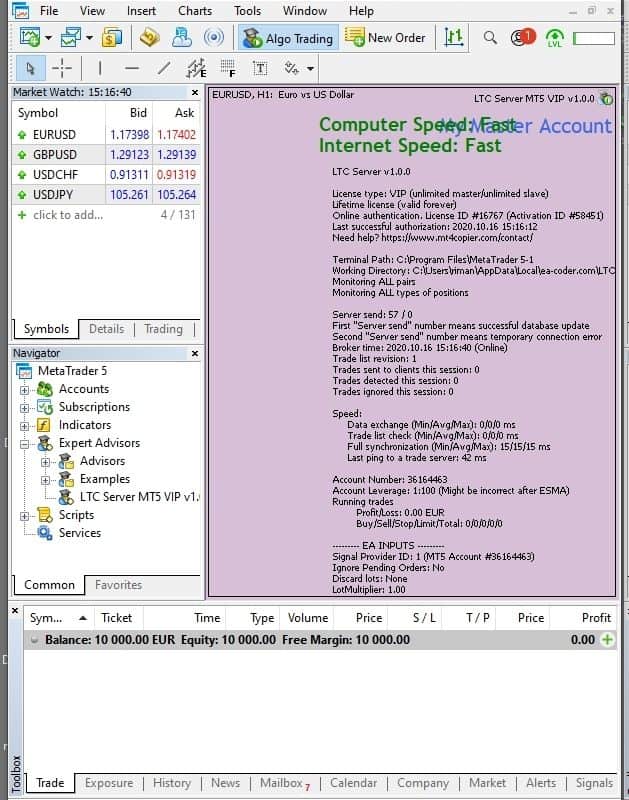Select the vertical line drawing tool
This screenshot has height=800, width=629.
pyautogui.click(x=99, y=68)
